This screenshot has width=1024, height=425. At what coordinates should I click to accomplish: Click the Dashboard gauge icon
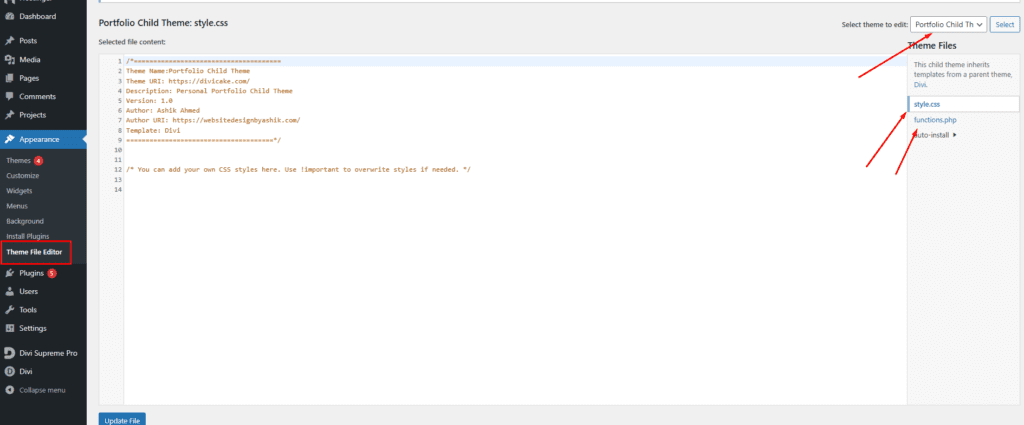(x=10, y=16)
